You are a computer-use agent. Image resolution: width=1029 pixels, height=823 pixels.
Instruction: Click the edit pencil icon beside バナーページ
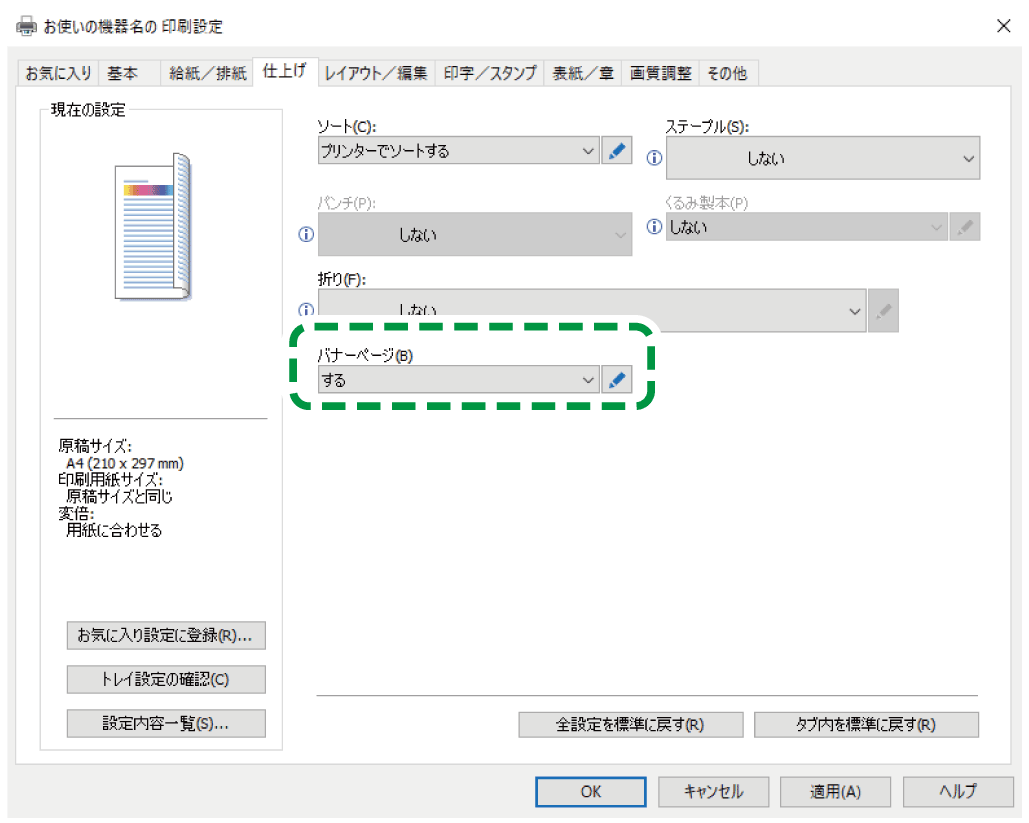[x=617, y=379]
